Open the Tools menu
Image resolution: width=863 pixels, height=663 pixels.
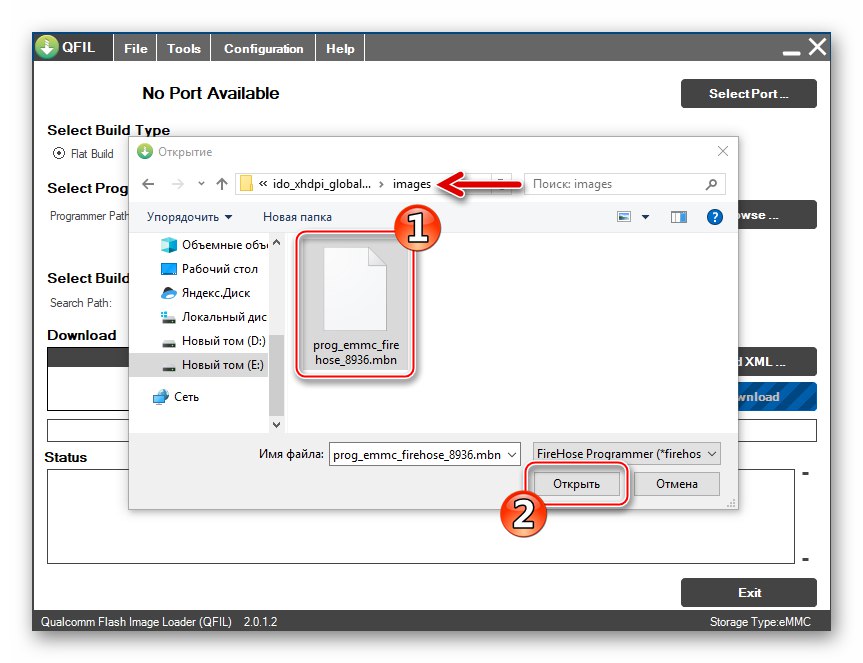184,48
